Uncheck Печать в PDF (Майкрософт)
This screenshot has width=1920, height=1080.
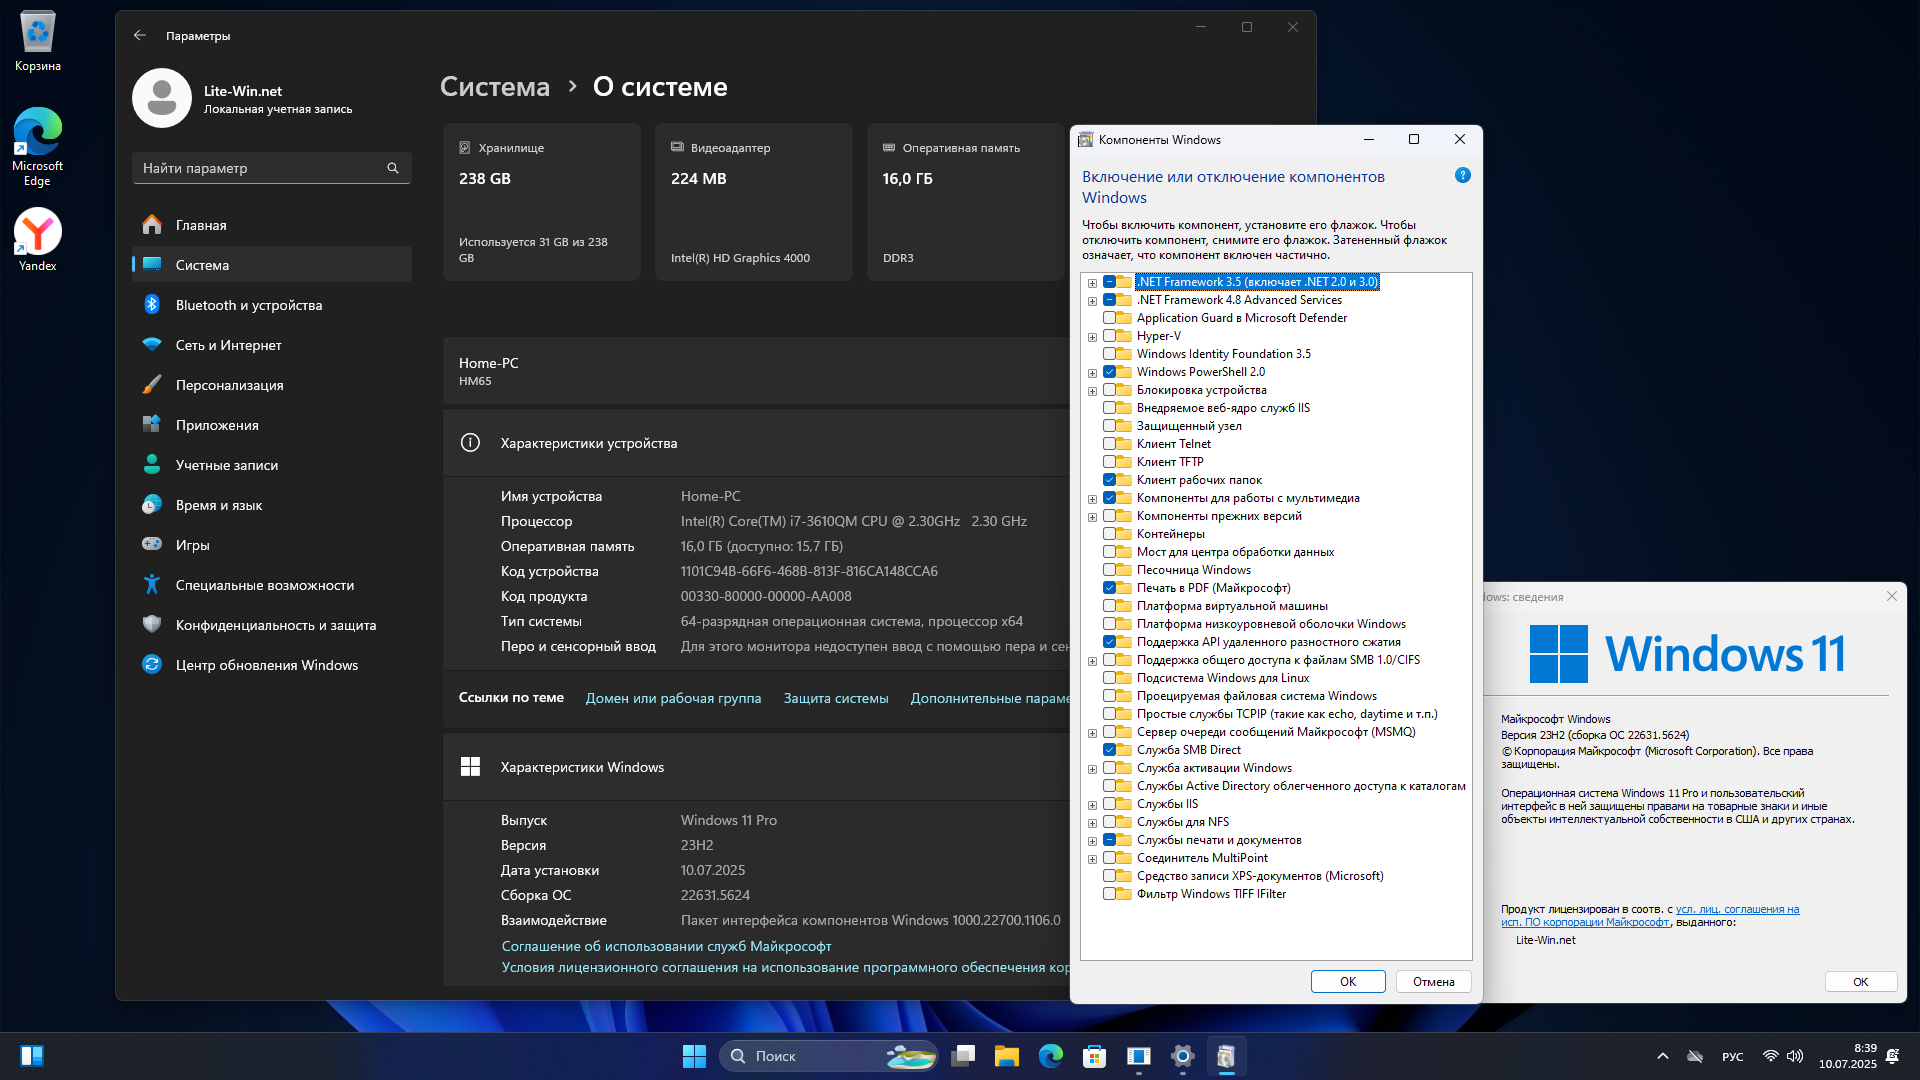(x=1110, y=588)
